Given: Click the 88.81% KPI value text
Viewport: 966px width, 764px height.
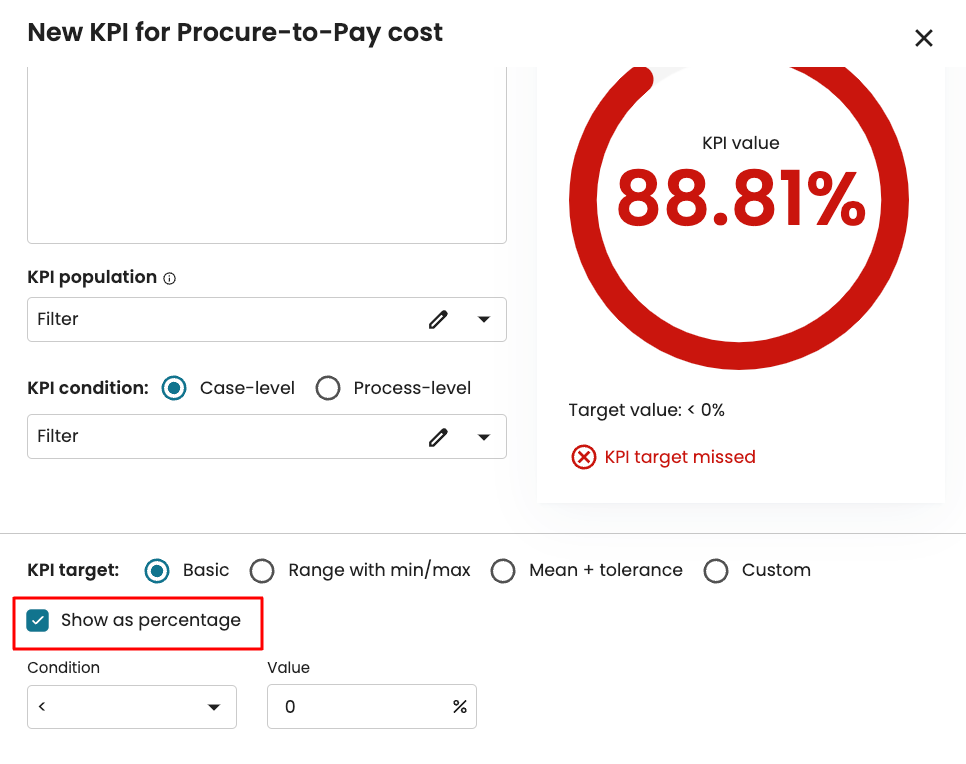Looking at the screenshot, I should 740,197.
